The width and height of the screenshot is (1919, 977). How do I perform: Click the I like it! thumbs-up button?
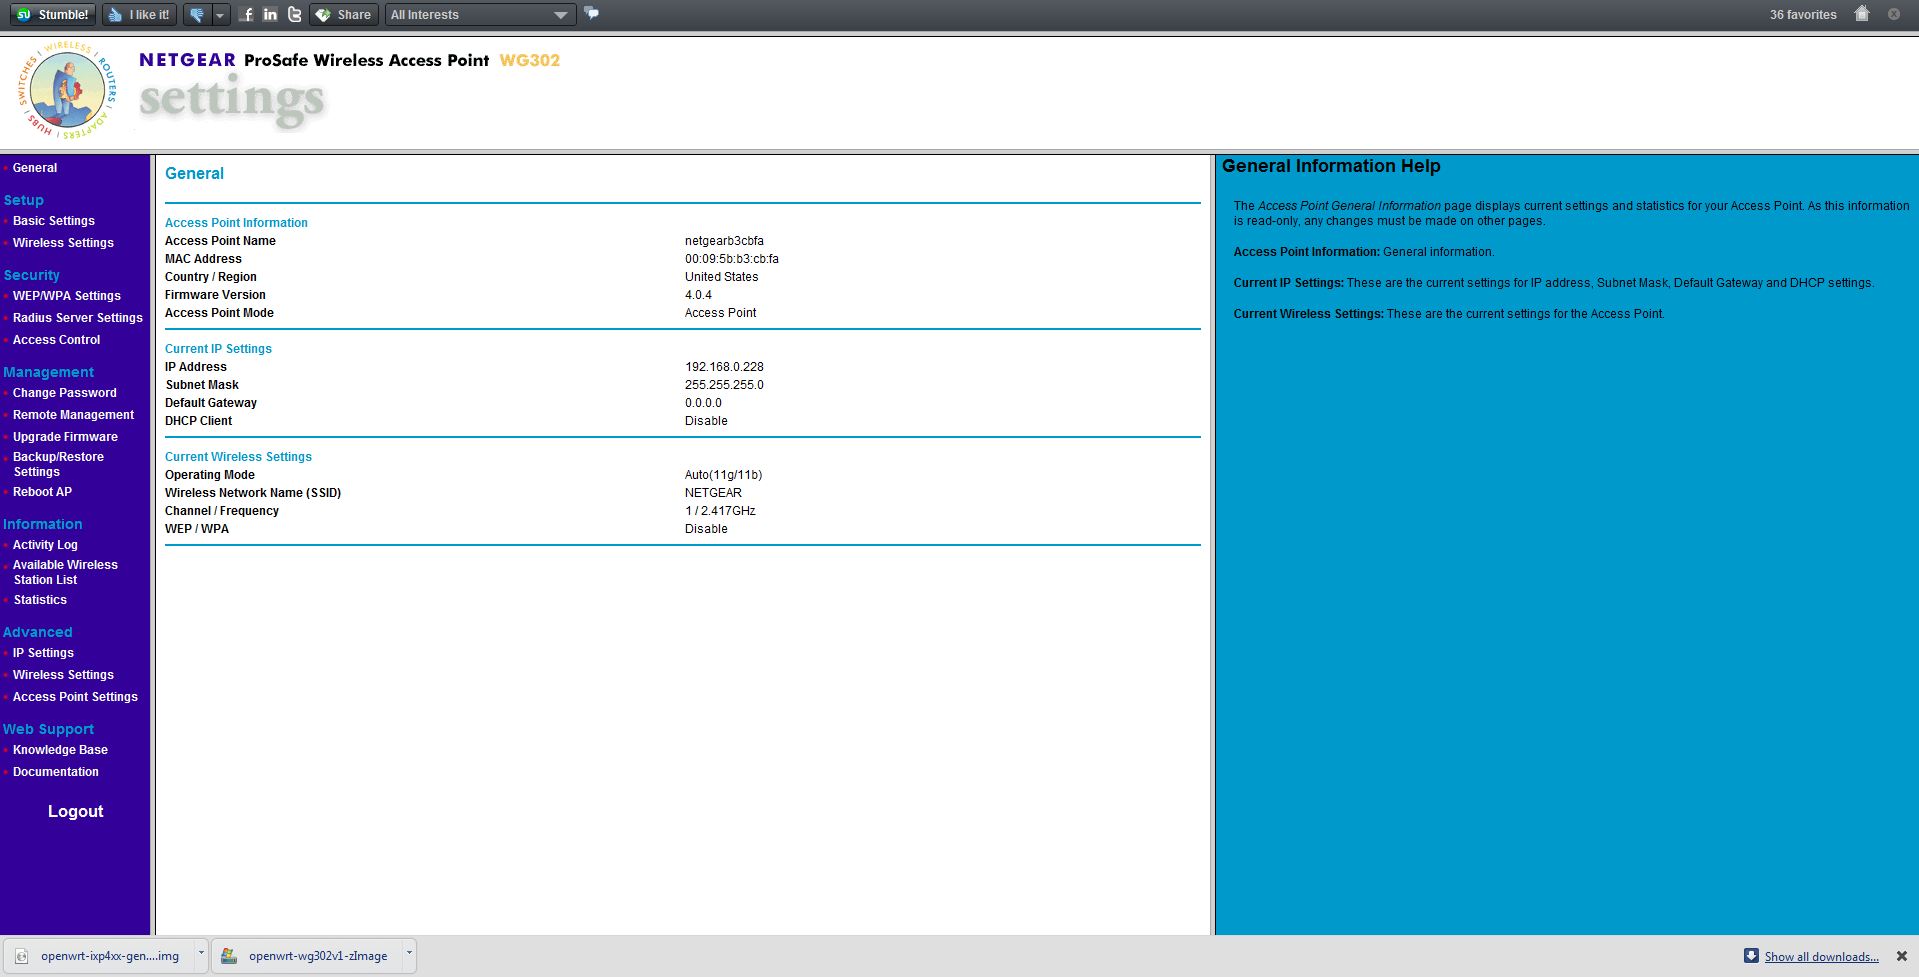point(140,15)
